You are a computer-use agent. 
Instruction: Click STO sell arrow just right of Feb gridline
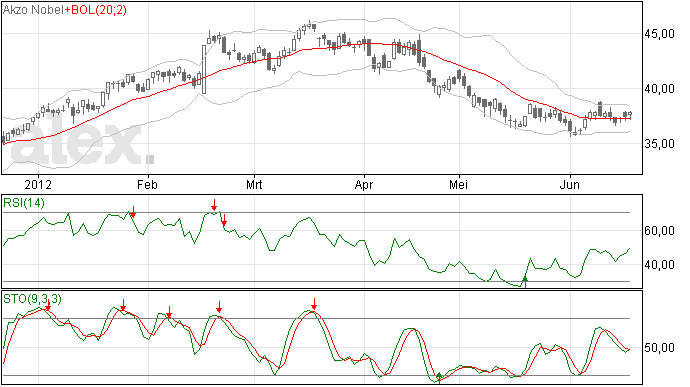pyautogui.click(x=169, y=313)
